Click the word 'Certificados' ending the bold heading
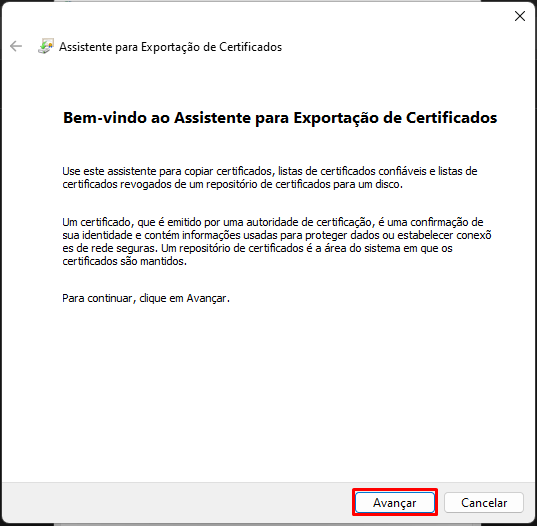Image resolution: width=537 pixels, height=526 pixels. point(451,118)
